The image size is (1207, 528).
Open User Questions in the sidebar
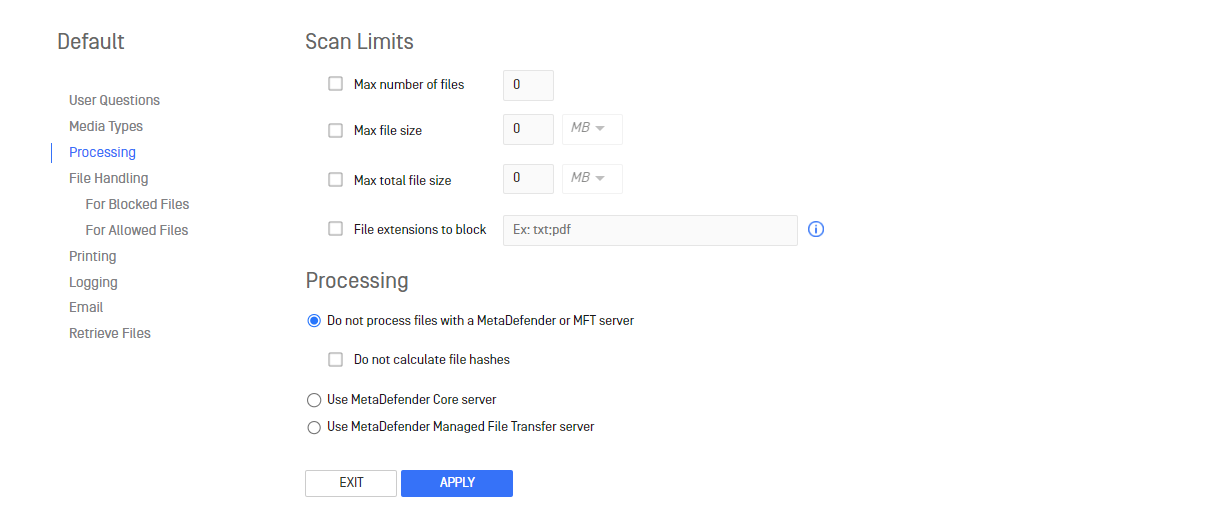point(114,100)
